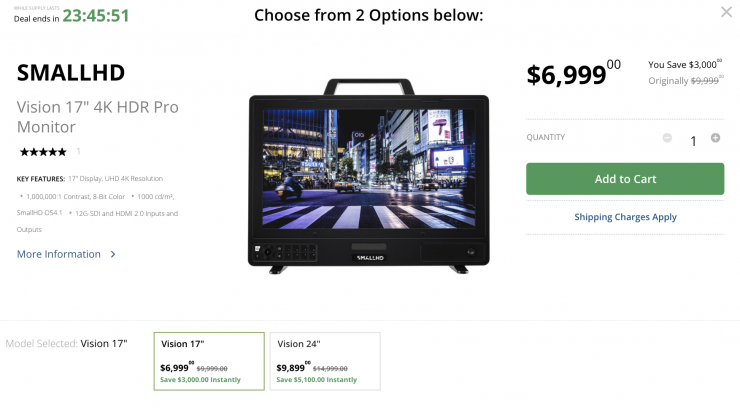The width and height of the screenshot is (740, 415).
Task: Click the review count next to the stars
Action: [x=79, y=152]
